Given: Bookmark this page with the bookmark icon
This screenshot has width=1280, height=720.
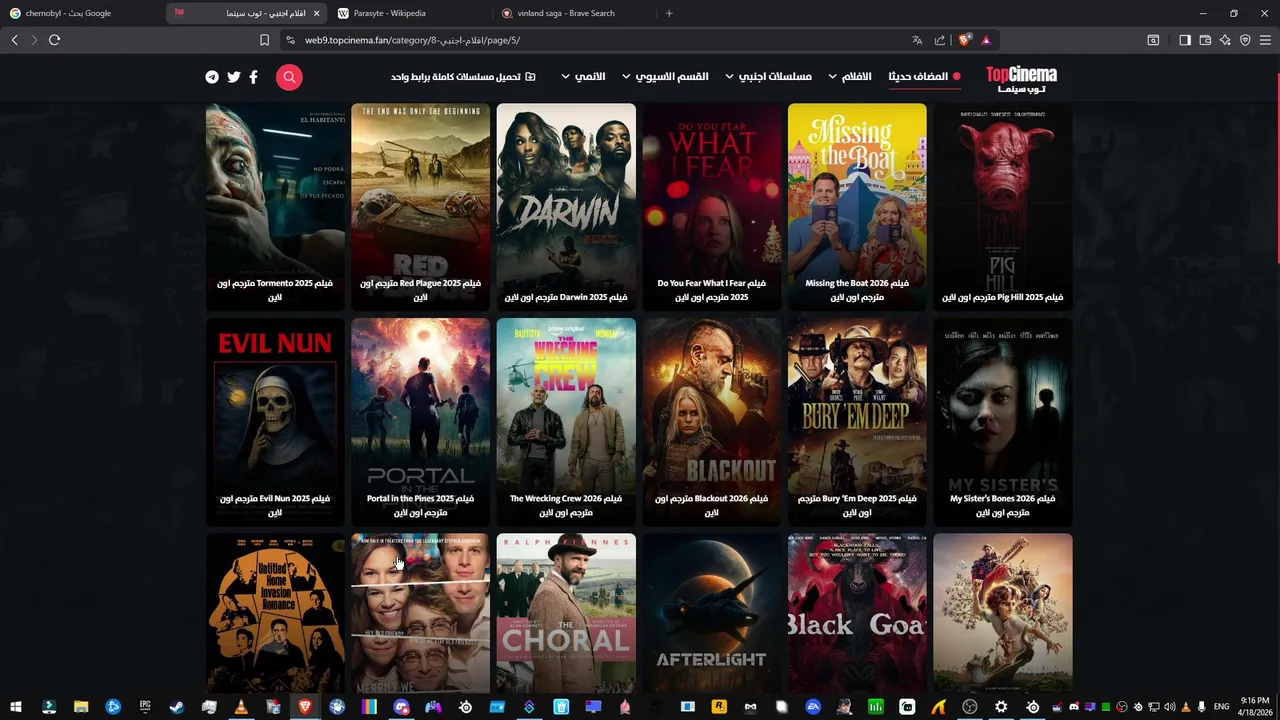Looking at the screenshot, I should pyautogui.click(x=264, y=40).
